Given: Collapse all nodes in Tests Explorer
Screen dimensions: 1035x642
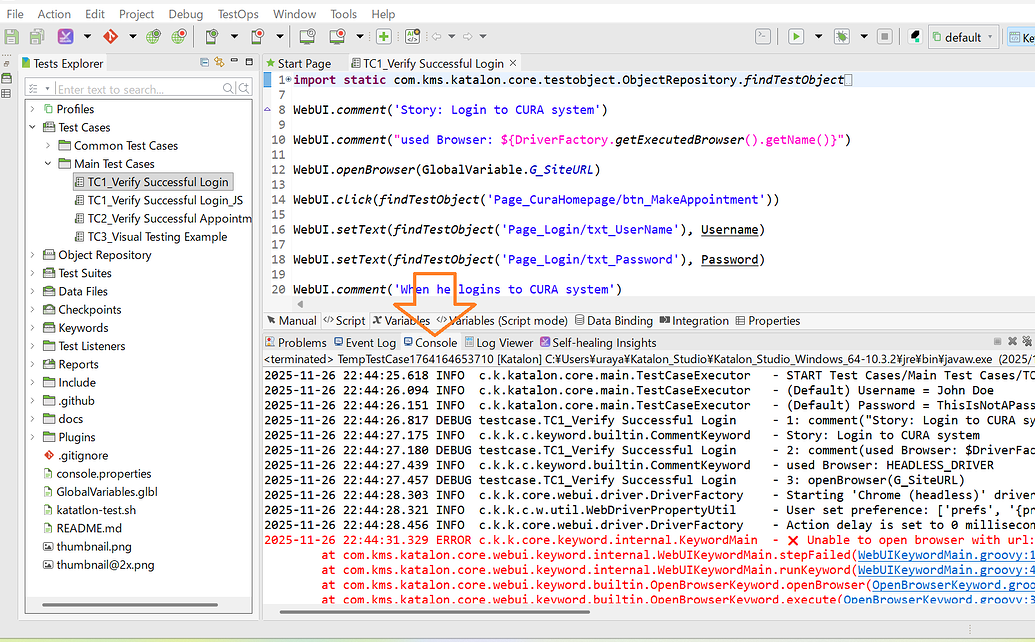Looking at the screenshot, I should [204, 62].
